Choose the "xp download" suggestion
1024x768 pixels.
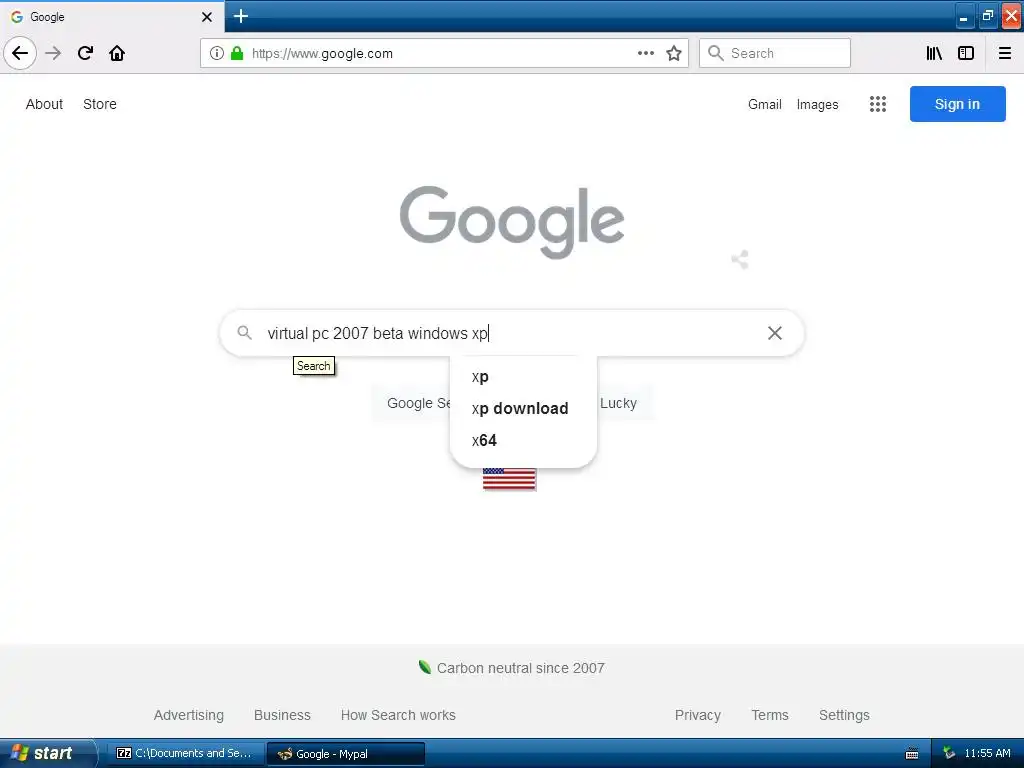(x=523, y=408)
